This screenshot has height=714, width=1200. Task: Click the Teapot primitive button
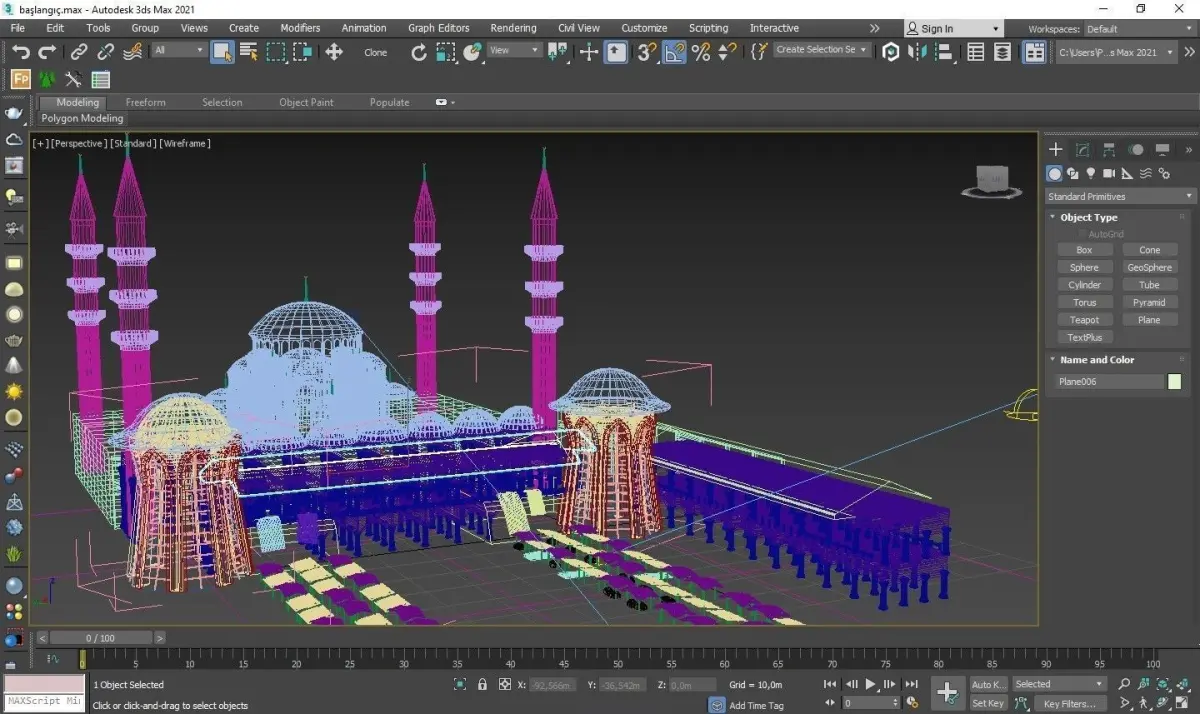pyautogui.click(x=1084, y=320)
